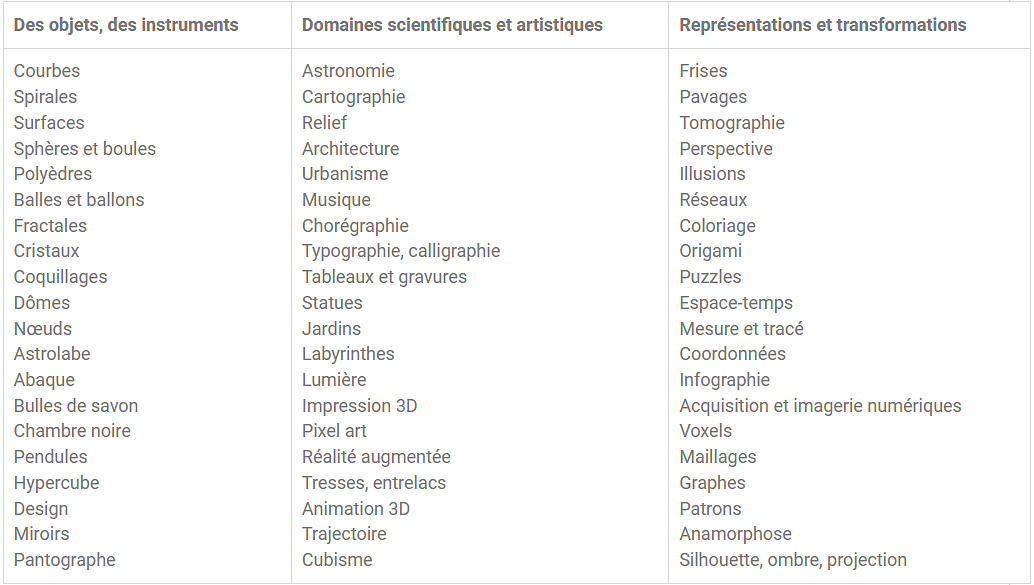
Task: Click the 'Des objets, des instruments' column header
Action: (x=126, y=25)
